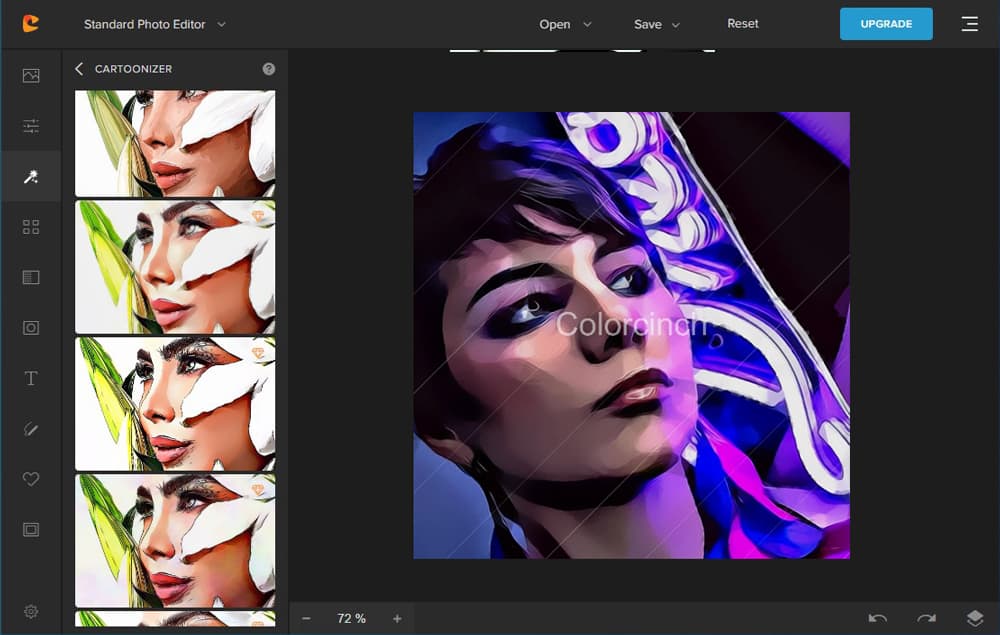The width and height of the screenshot is (1000, 635).
Task: Click the zoom plus stepper
Action: pyautogui.click(x=396, y=618)
